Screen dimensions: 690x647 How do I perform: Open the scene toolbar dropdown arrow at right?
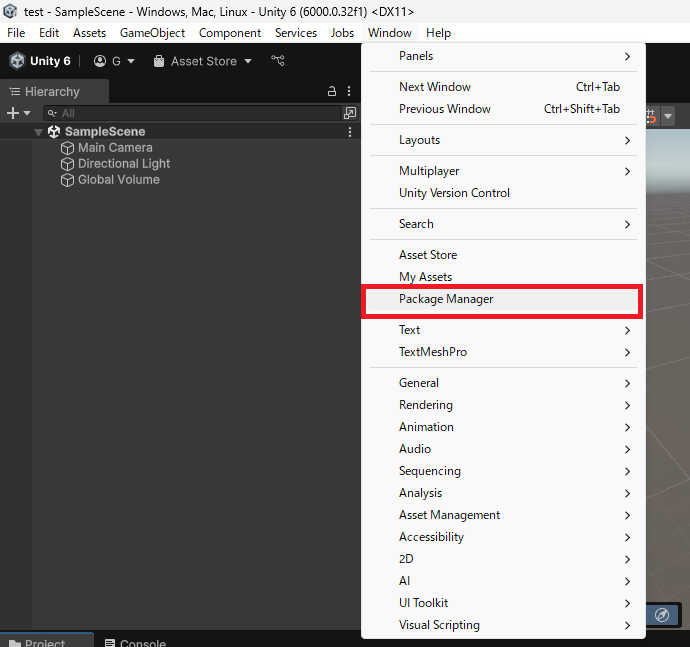click(x=668, y=116)
